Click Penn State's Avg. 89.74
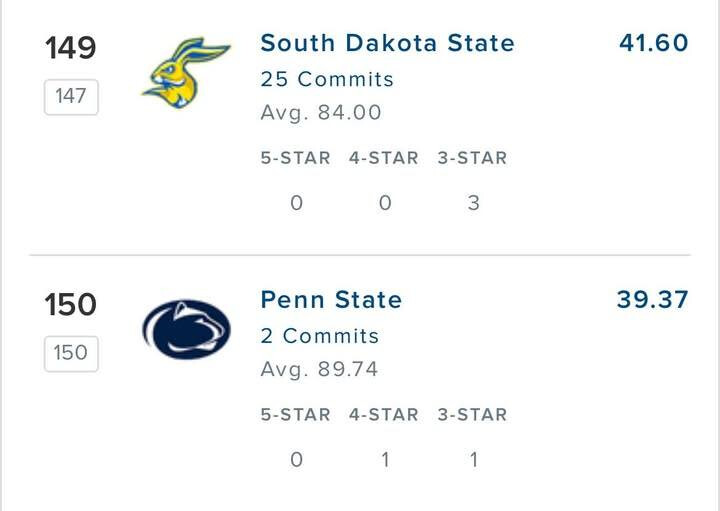The width and height of the screenshot is (720, 511). 319,369
